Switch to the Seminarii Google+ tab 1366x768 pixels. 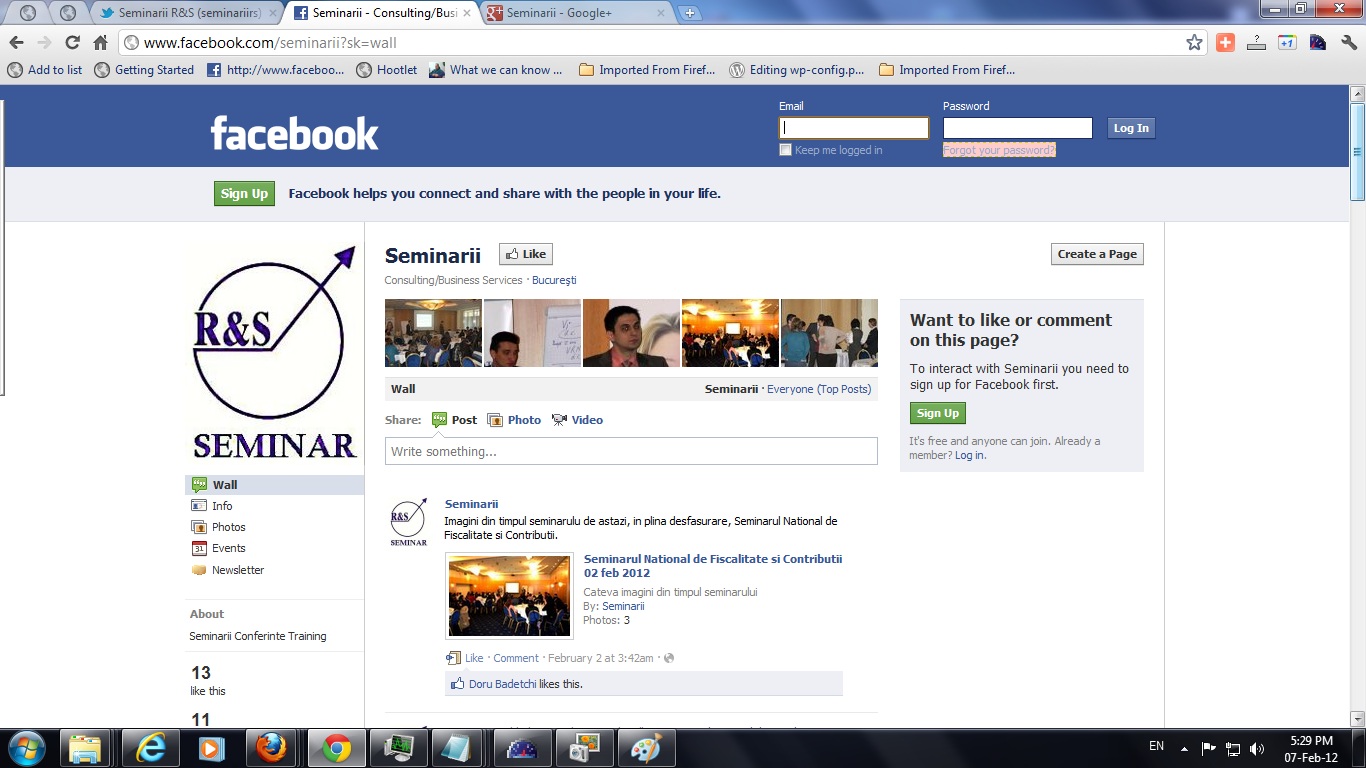[575, 13]
